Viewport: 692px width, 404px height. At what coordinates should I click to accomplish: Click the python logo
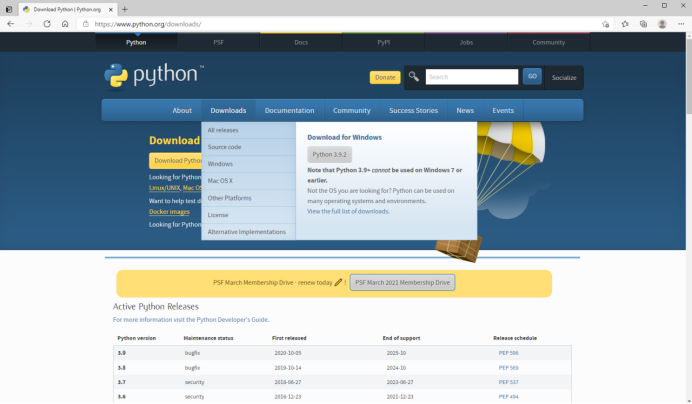click(x=154, y=76)
